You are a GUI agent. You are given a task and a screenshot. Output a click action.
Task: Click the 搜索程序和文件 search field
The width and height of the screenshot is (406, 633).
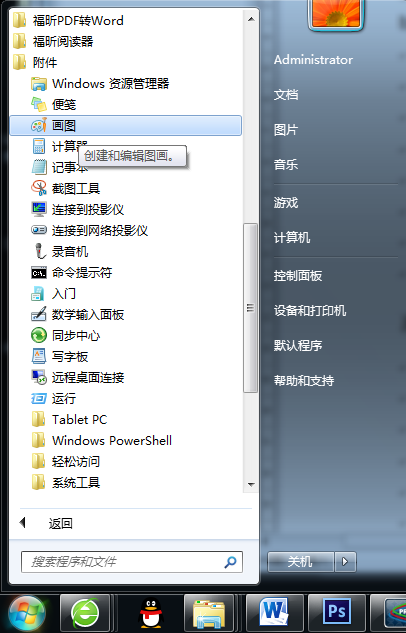point(132,562)
